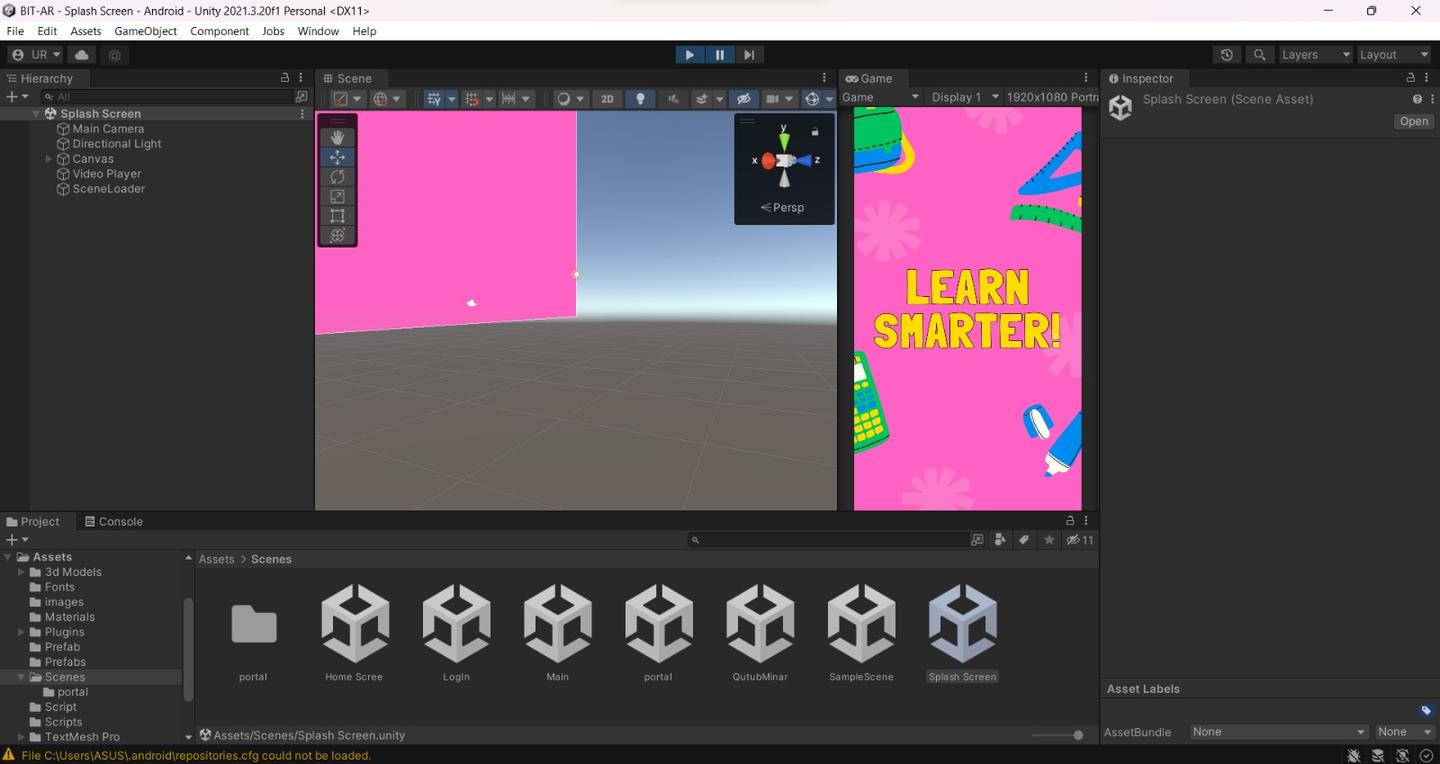Click the Project search field

[x=828, y=540]
